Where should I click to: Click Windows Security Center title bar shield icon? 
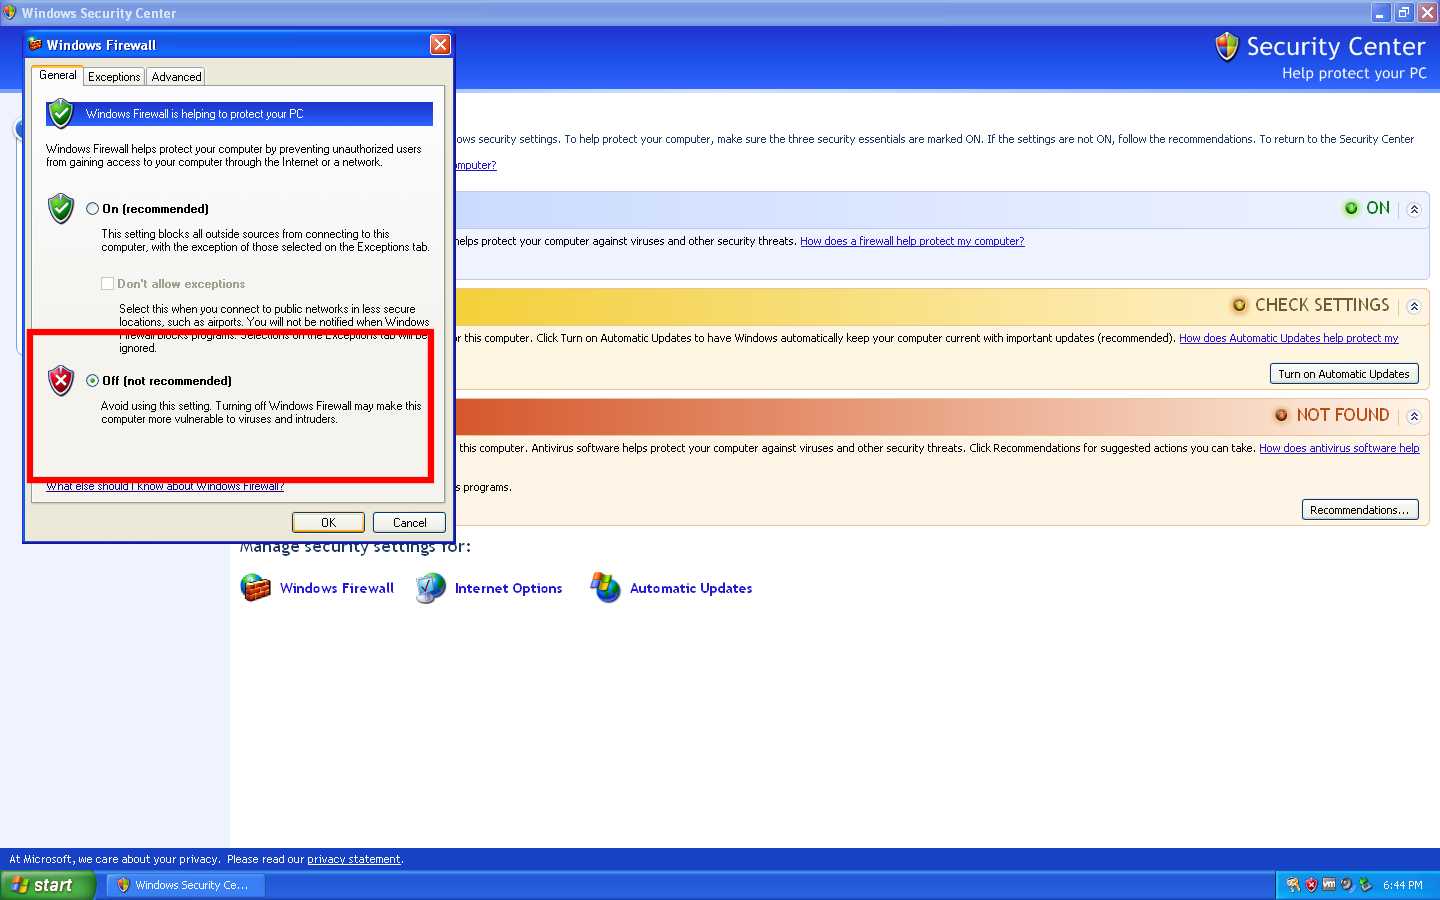[x=9, y=13]
